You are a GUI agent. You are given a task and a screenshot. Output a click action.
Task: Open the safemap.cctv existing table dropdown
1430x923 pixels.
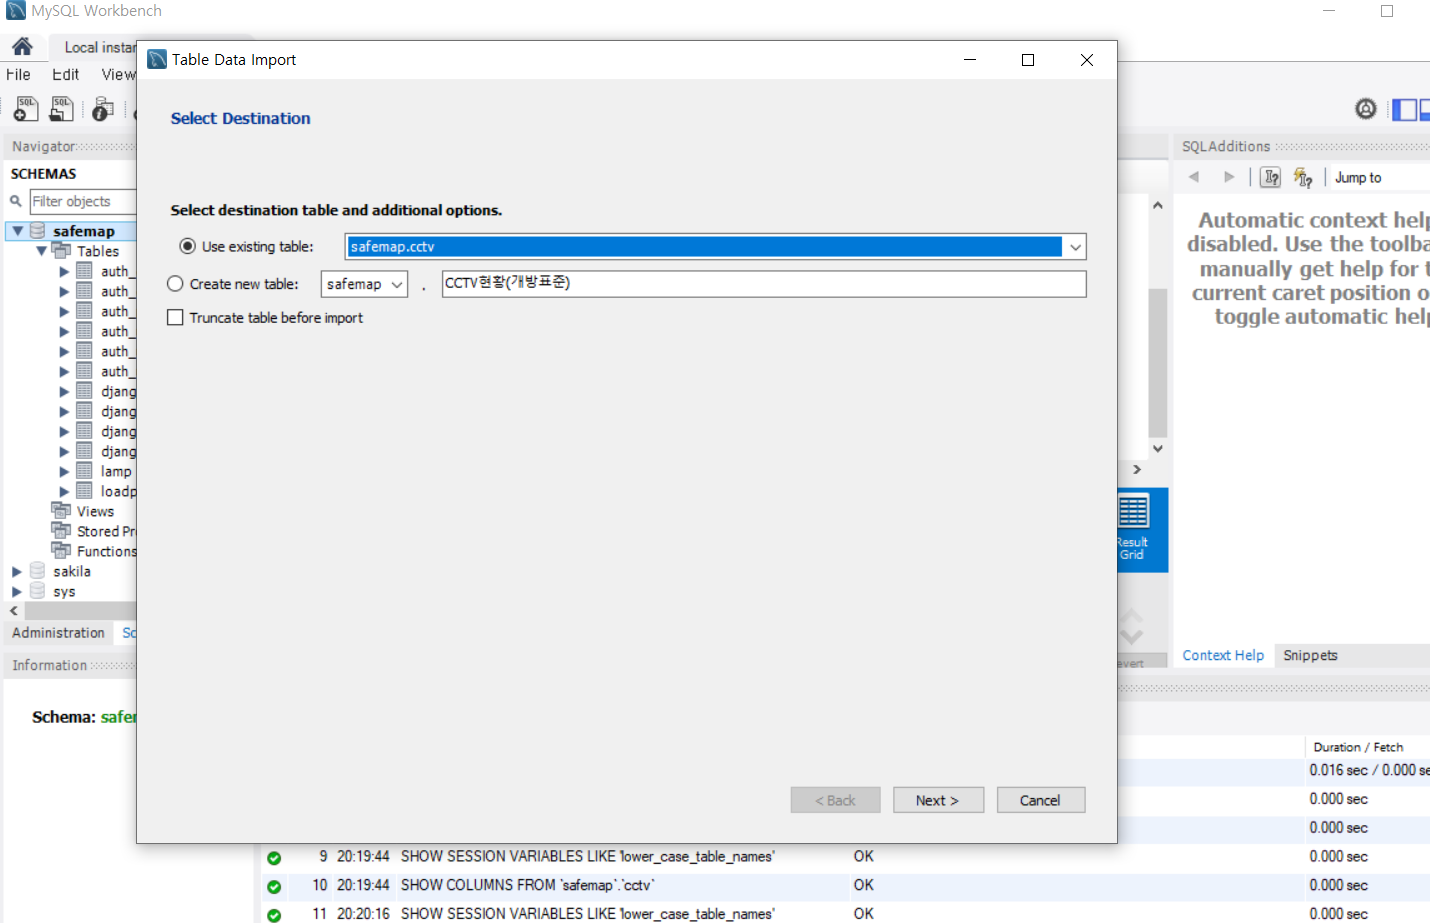point(1075,247)
